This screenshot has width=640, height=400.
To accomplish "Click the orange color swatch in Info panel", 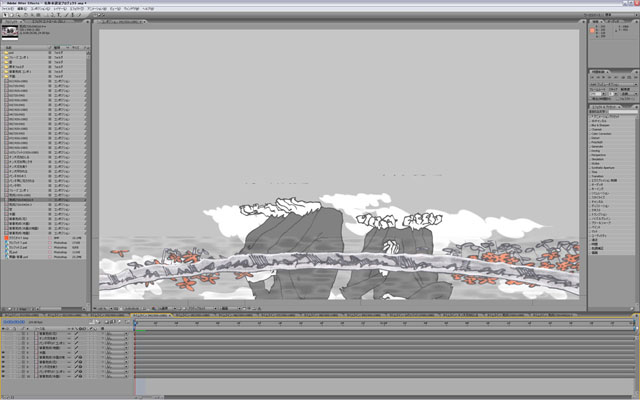I will 592,31.
